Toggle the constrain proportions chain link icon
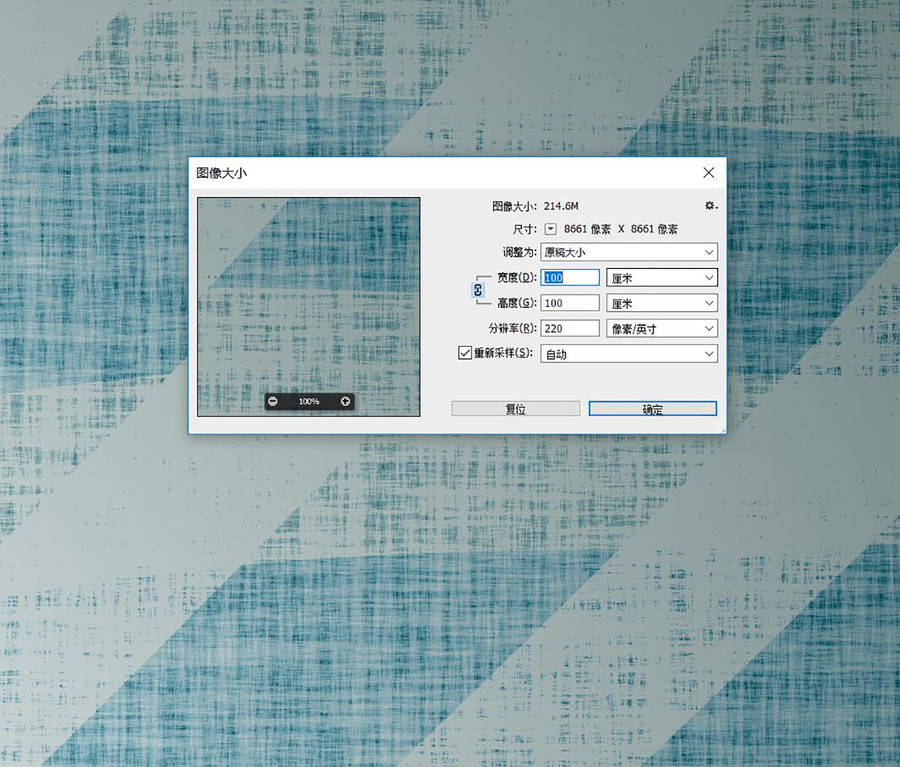Image resolution: width=900 pixels, height=767 pixels. 478,290
